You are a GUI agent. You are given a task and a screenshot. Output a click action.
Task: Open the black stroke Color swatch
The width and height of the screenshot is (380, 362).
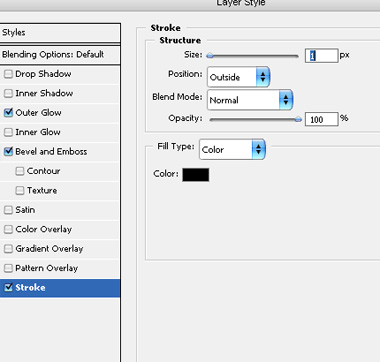coord(196,175)
